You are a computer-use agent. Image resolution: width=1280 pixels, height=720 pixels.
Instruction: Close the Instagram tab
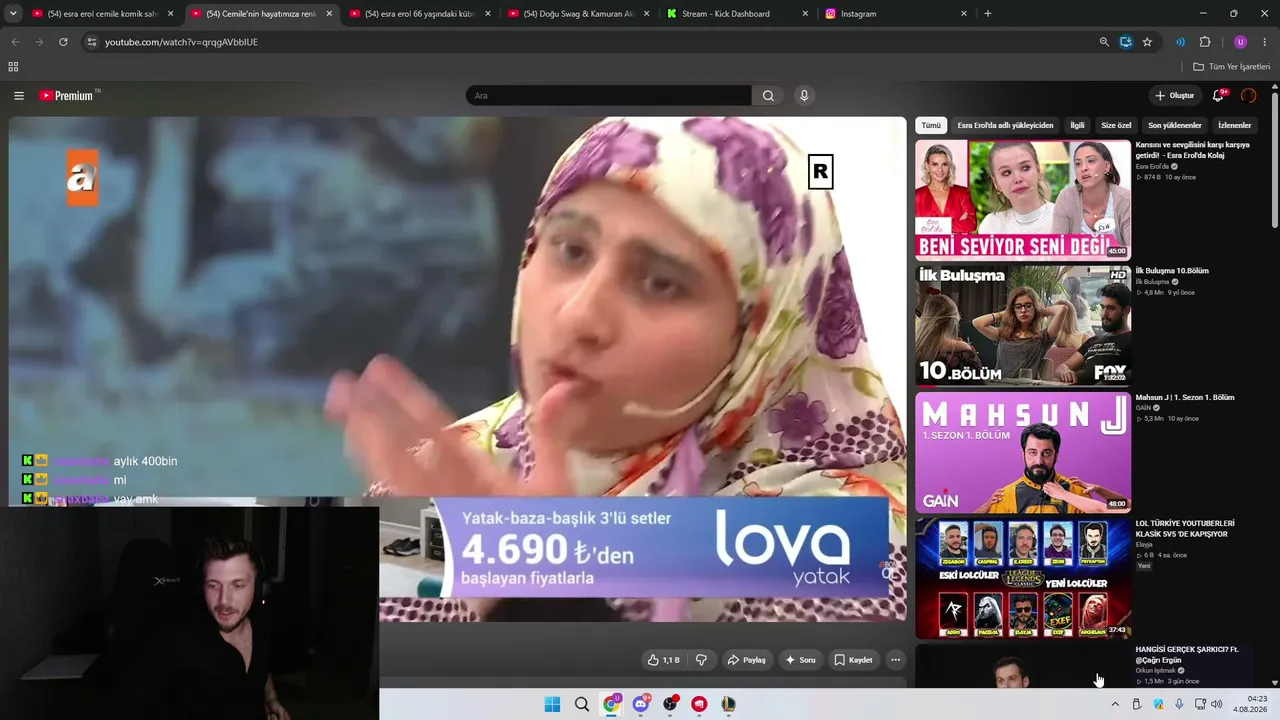point(964,14)
